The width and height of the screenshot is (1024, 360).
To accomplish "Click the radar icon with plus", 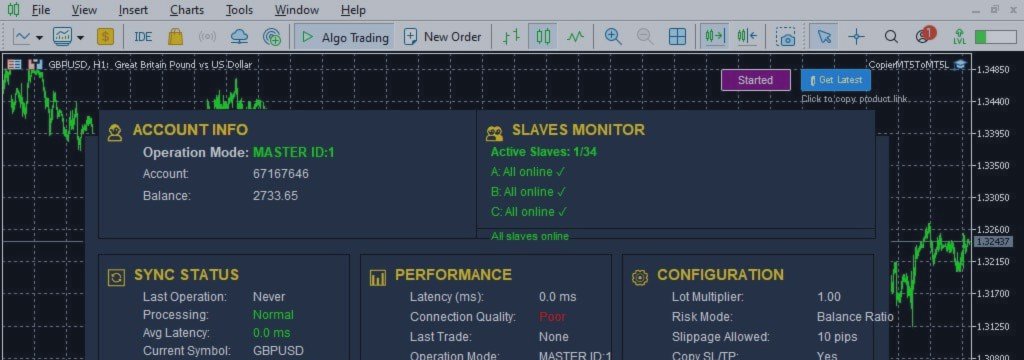I will pyautogui.click(x=272, y=37).
